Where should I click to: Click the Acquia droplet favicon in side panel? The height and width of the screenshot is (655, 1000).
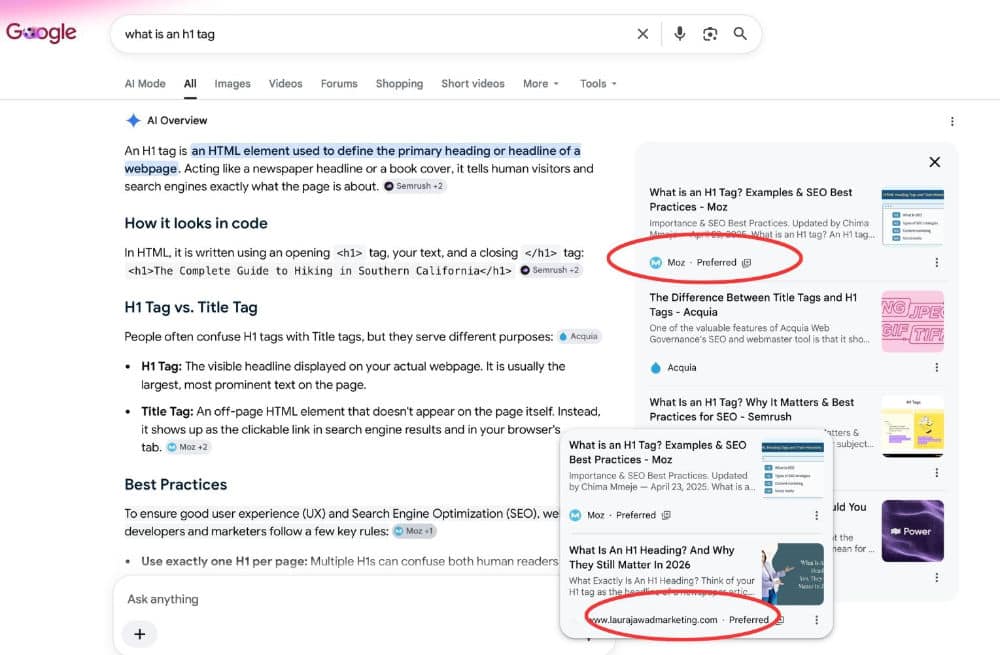(x=656, y=368)
